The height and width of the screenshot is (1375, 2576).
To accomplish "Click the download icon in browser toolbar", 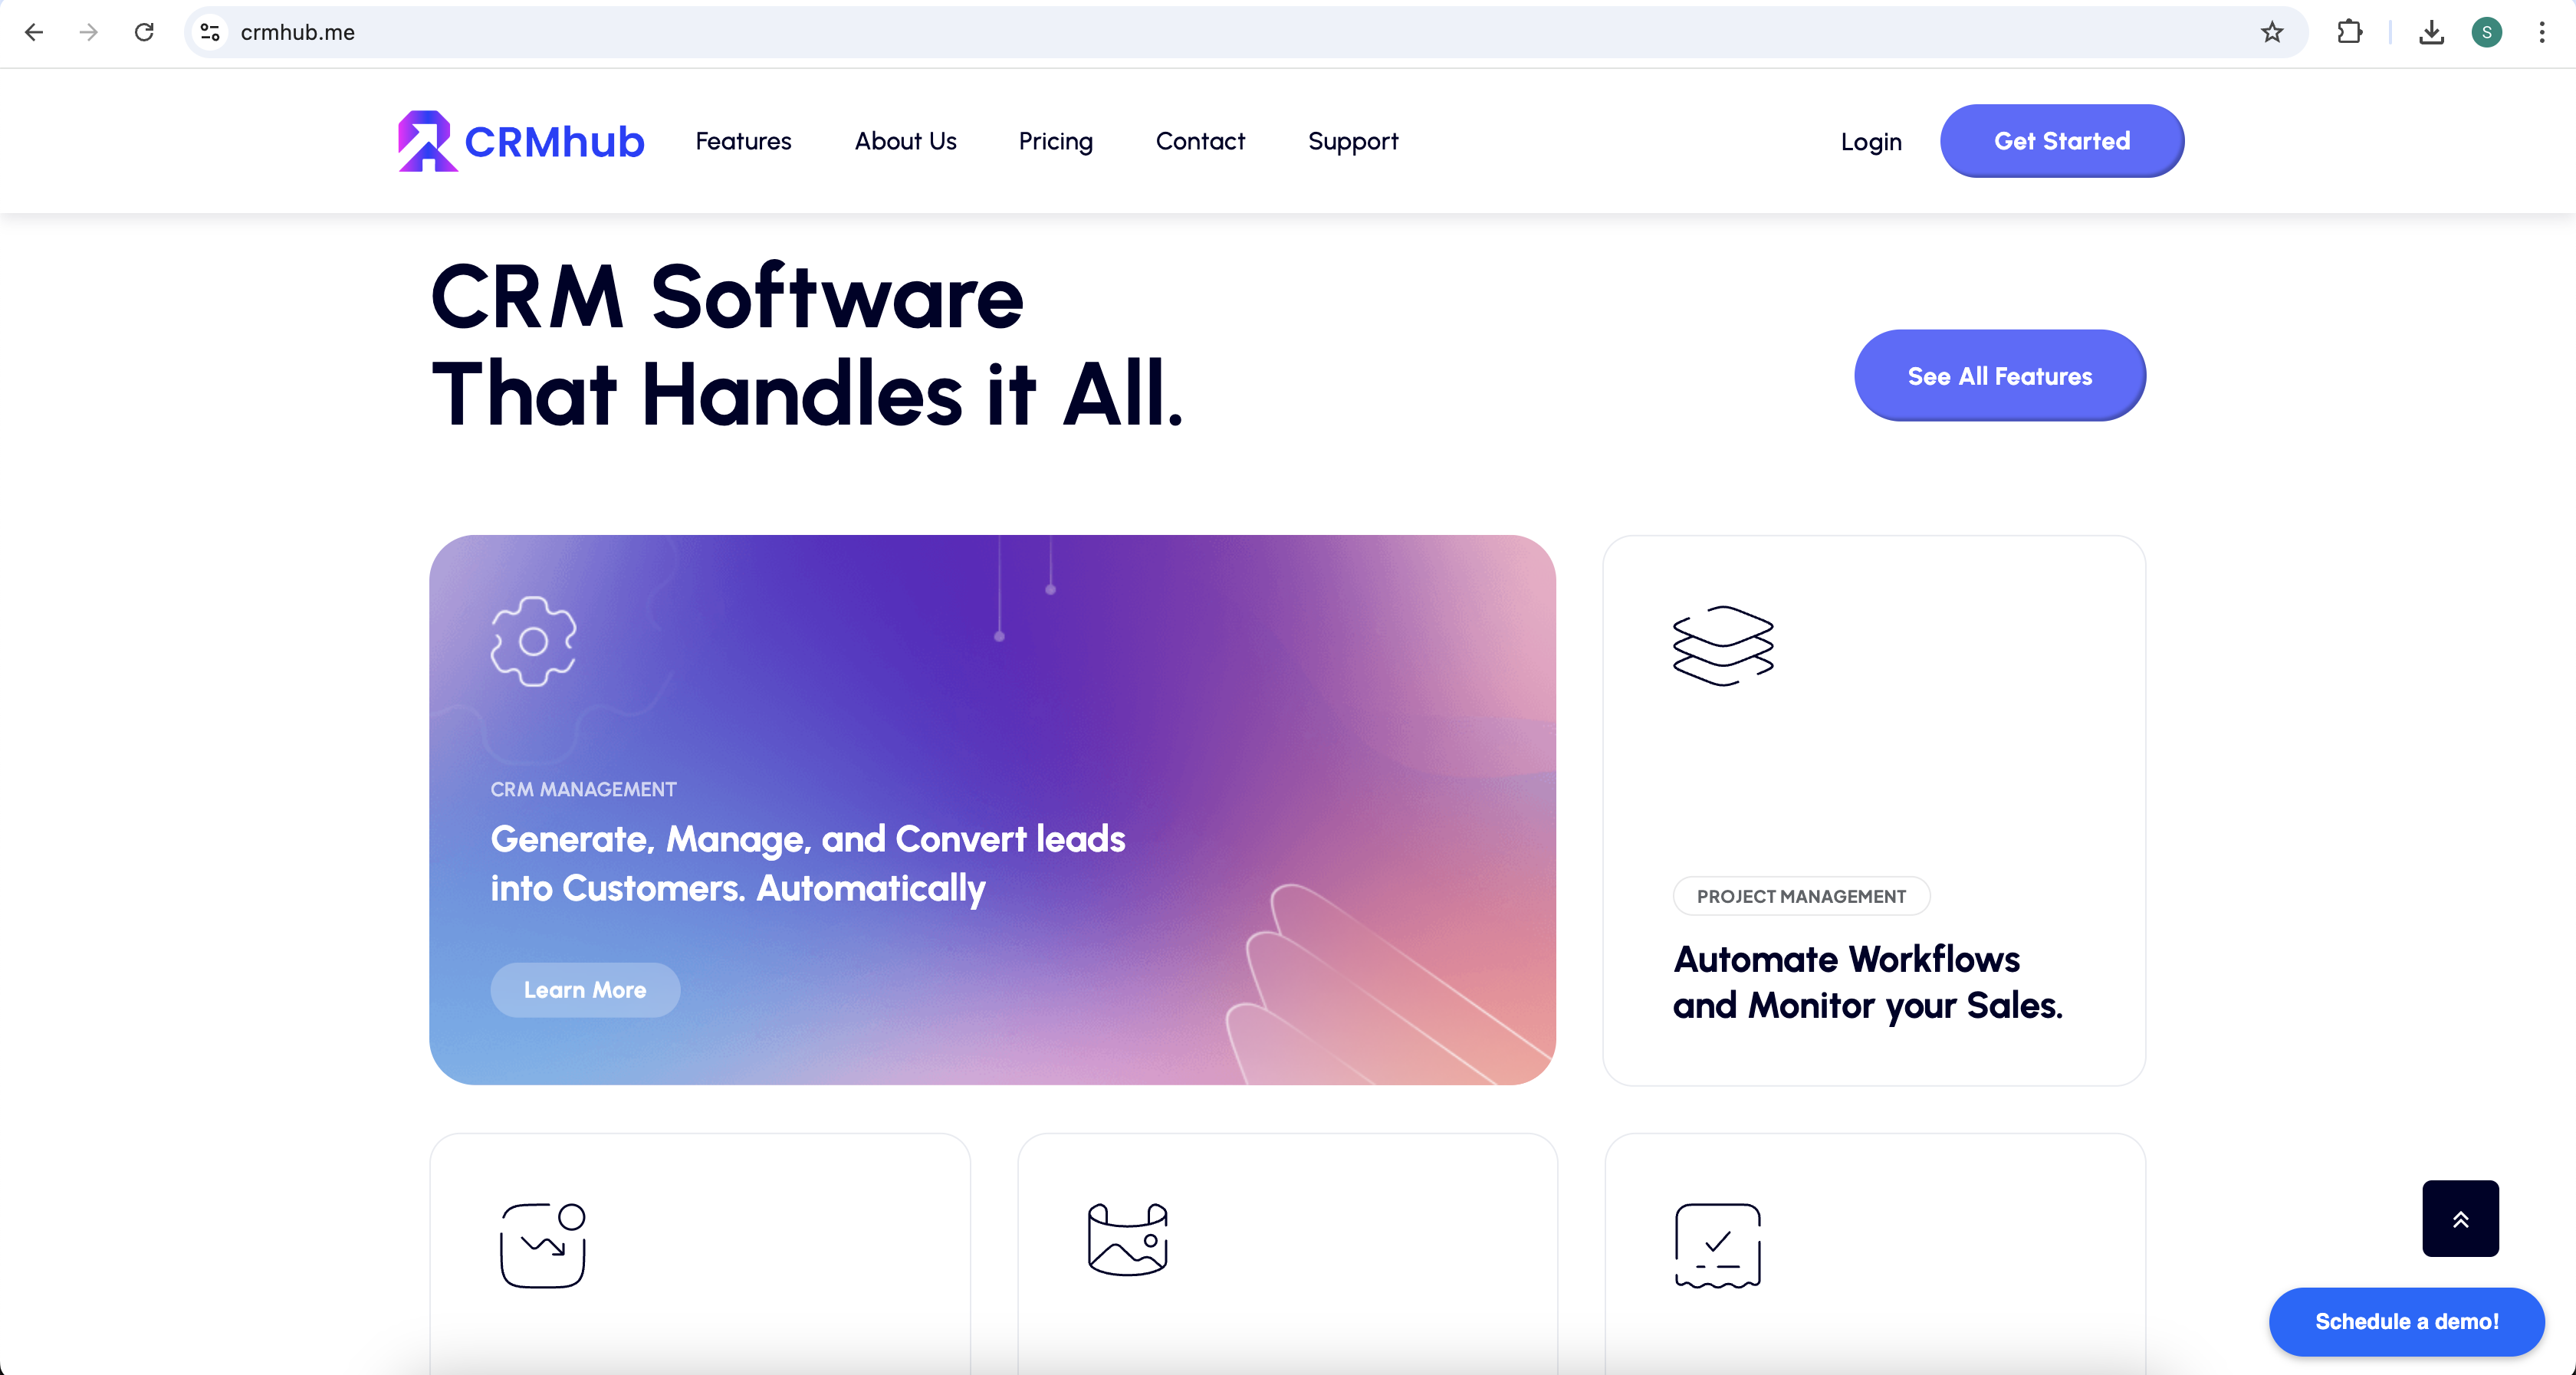I will click(2431, 32).
